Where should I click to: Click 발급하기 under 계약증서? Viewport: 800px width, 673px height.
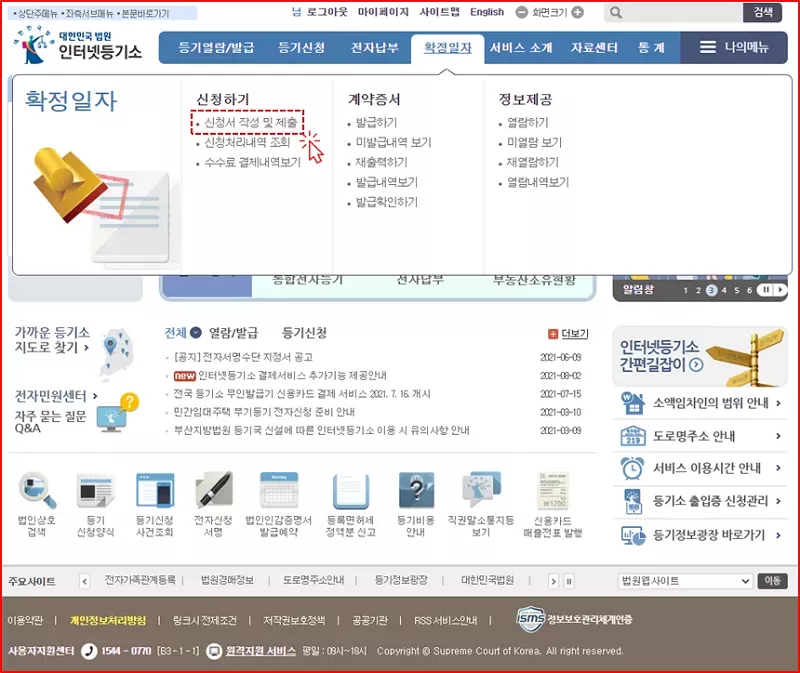[376, 122]
